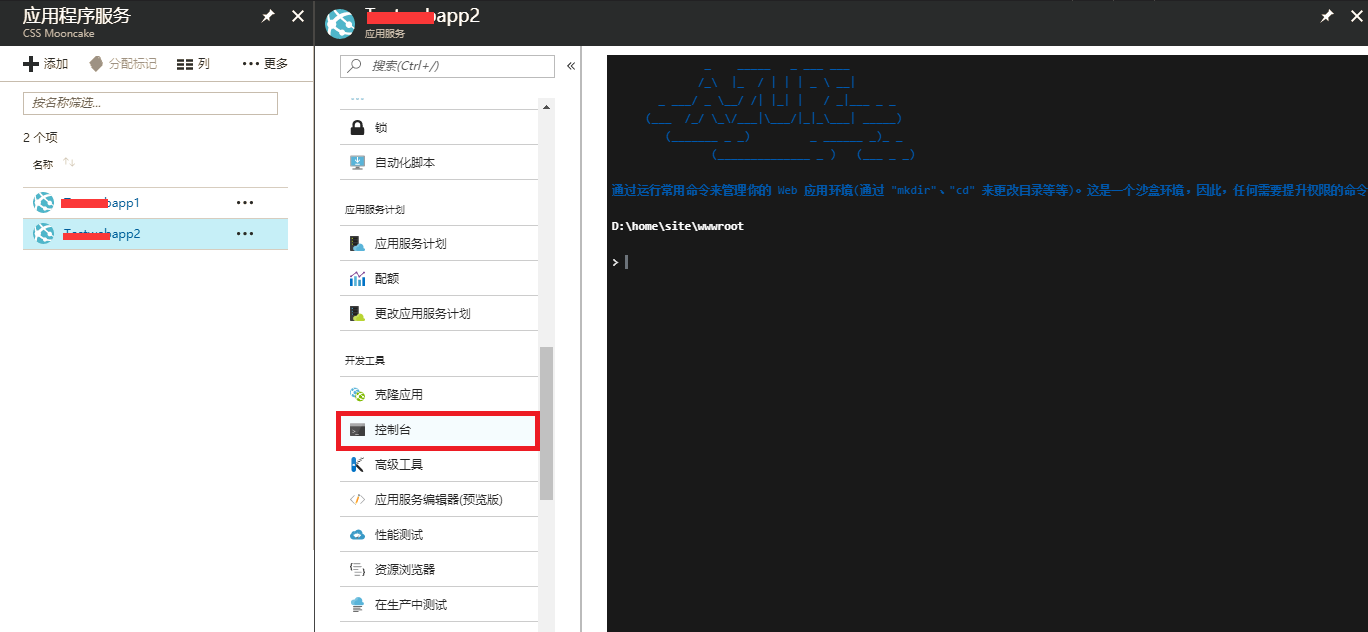
Task: Click the 克隆应用 clone app icon
Action: [357, 394]
